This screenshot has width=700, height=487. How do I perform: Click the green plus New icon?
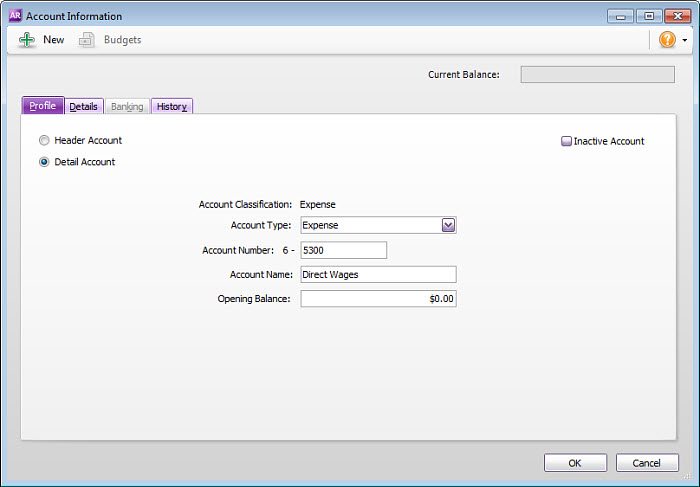(27, 40)
